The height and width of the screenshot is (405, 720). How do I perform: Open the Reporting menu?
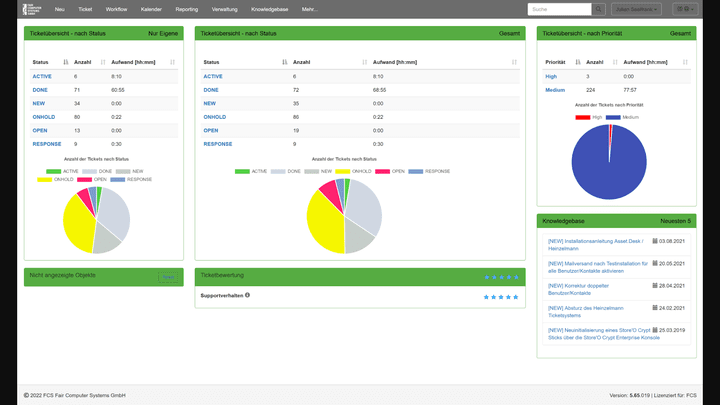[186, 9]
